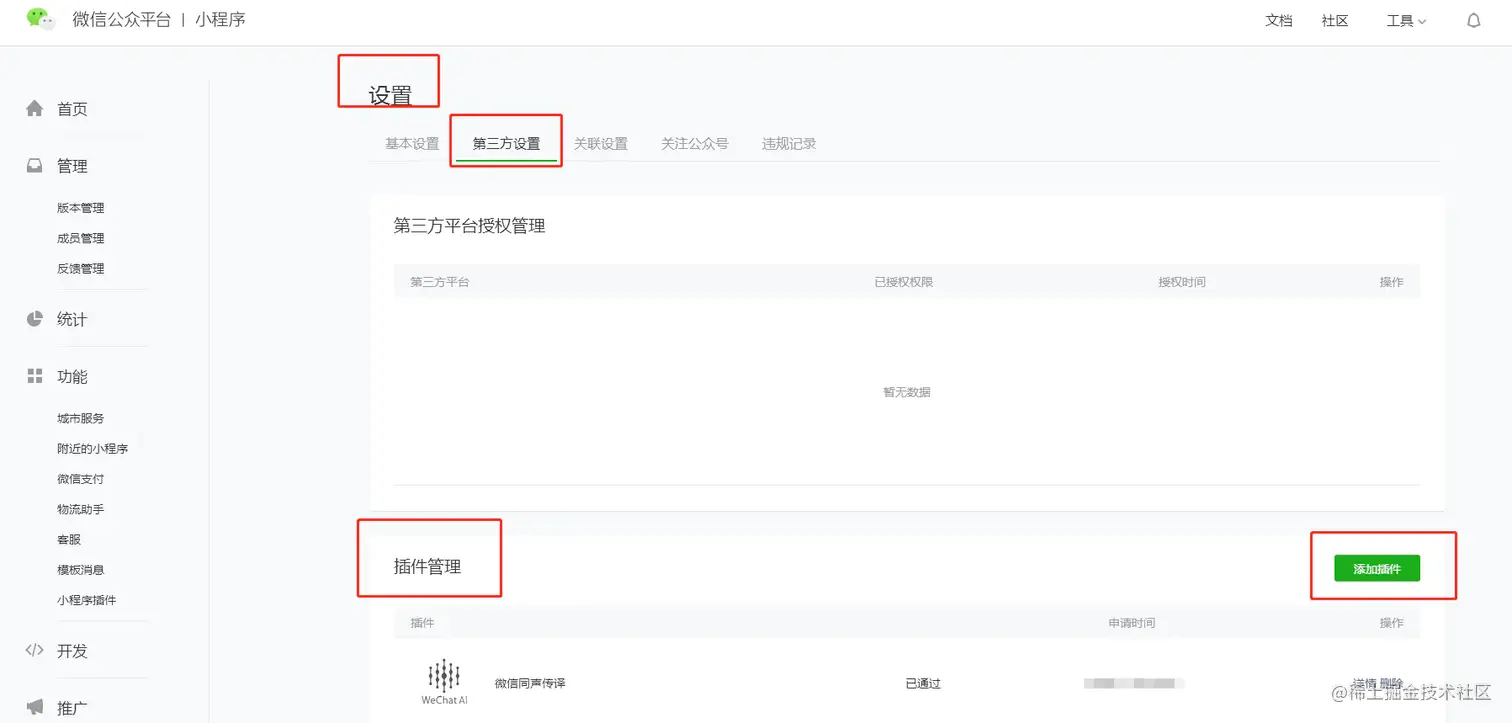The image size is (1512, 723).
Task: Click the 申请时间 column header
Action: pos(1131,623)
